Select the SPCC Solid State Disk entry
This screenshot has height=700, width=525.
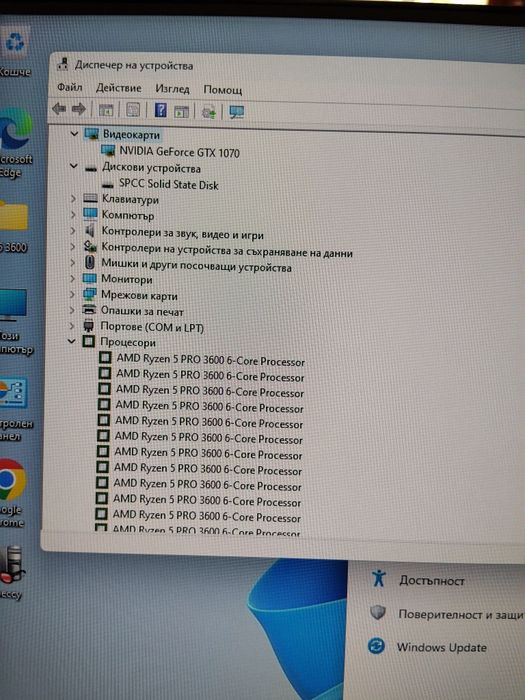click(169, 184)
